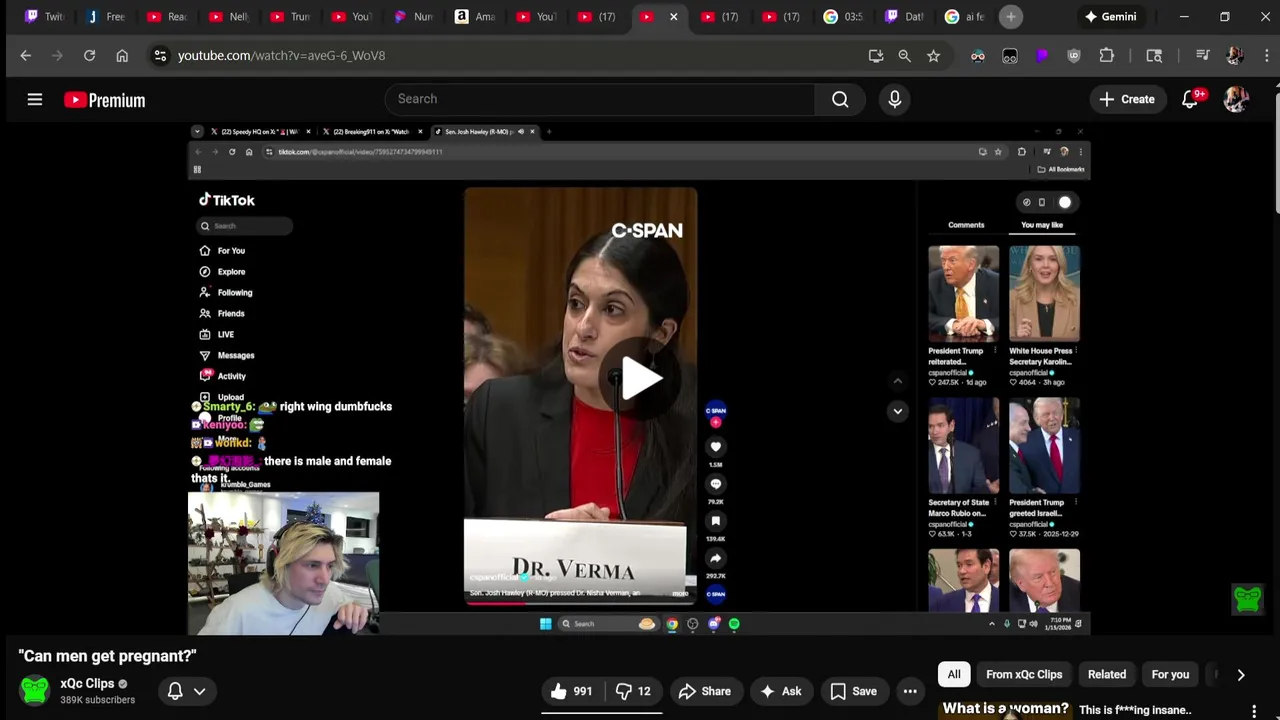
Task: Open What is a woman recommended thumbnail
Action: (1006, 709)
